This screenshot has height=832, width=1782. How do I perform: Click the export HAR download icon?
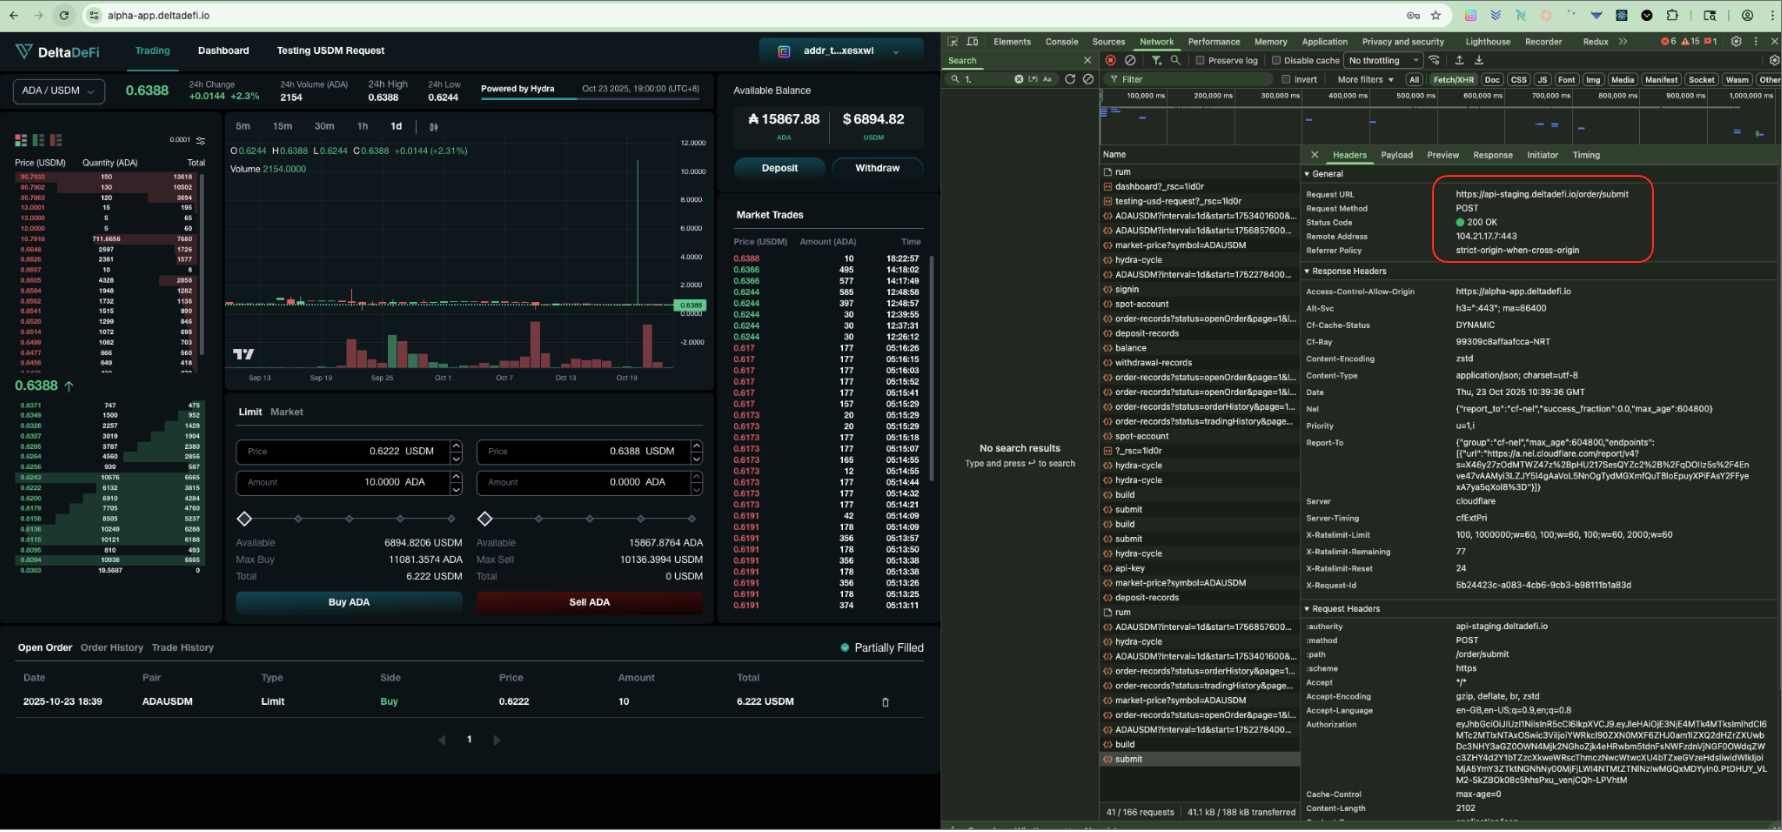pyautogui.click(x=1479, y=60)
